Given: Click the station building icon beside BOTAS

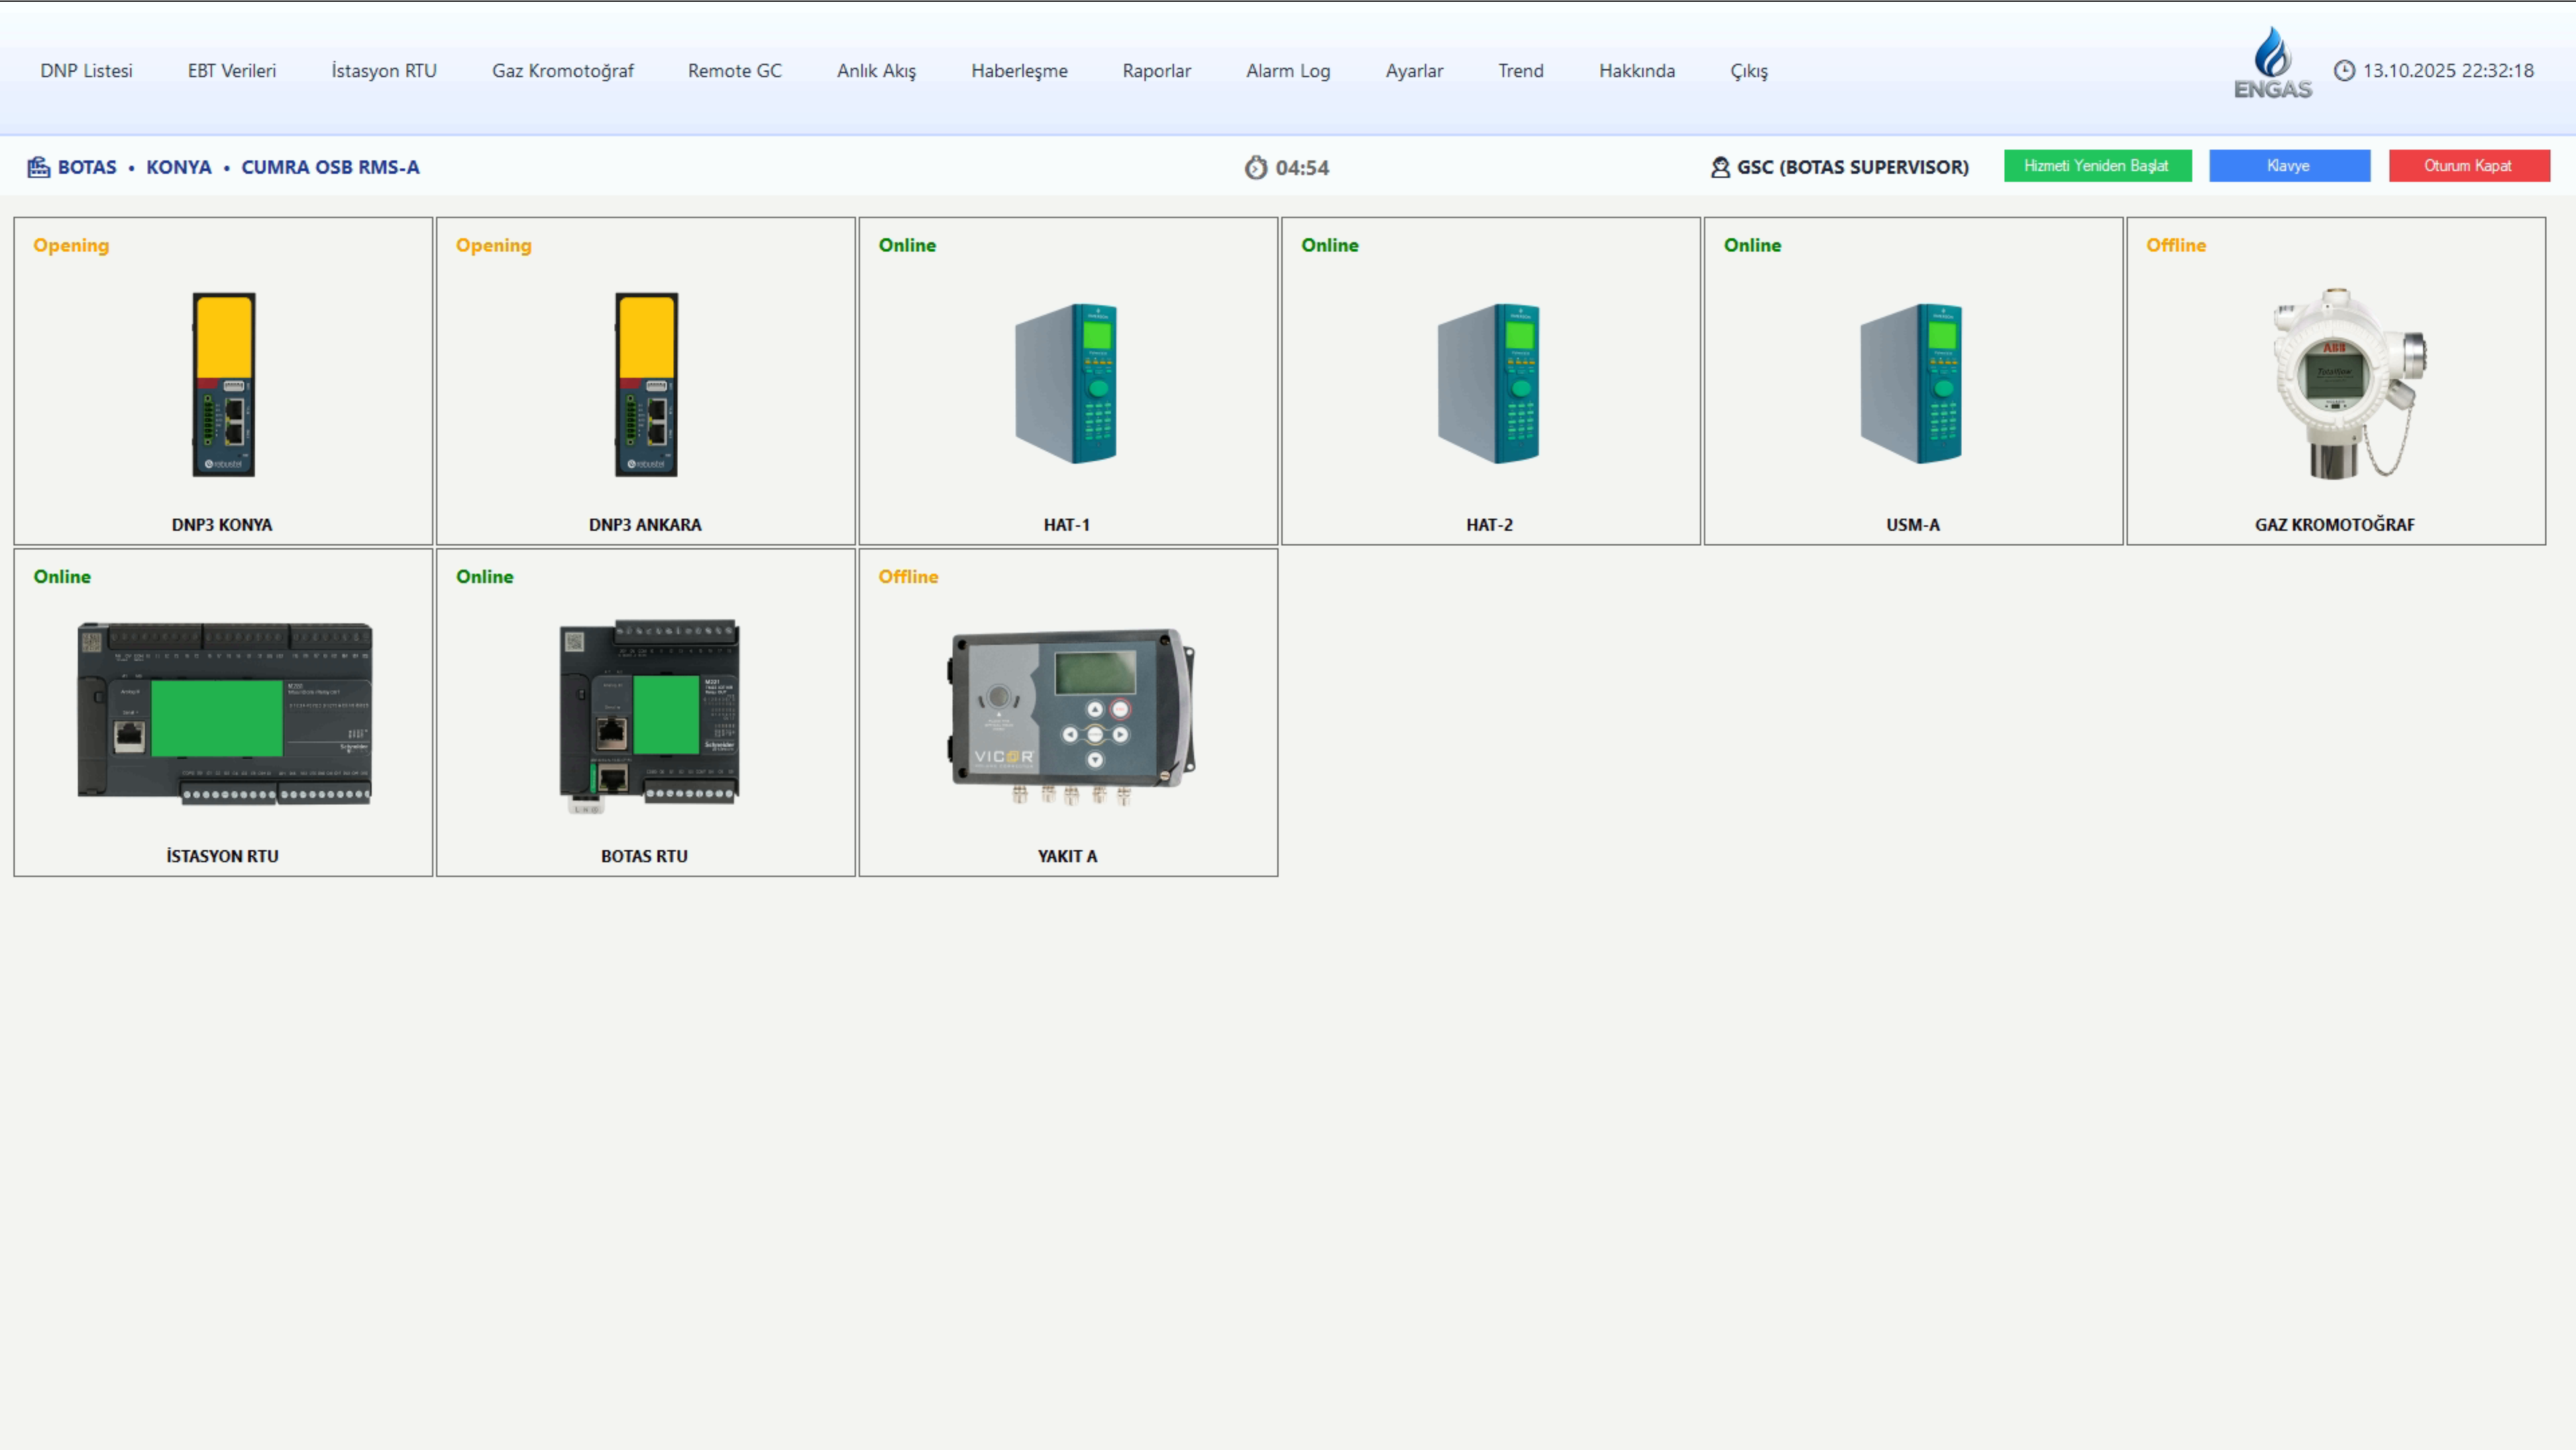Looking at the screenshot, I should click(38, 167).
